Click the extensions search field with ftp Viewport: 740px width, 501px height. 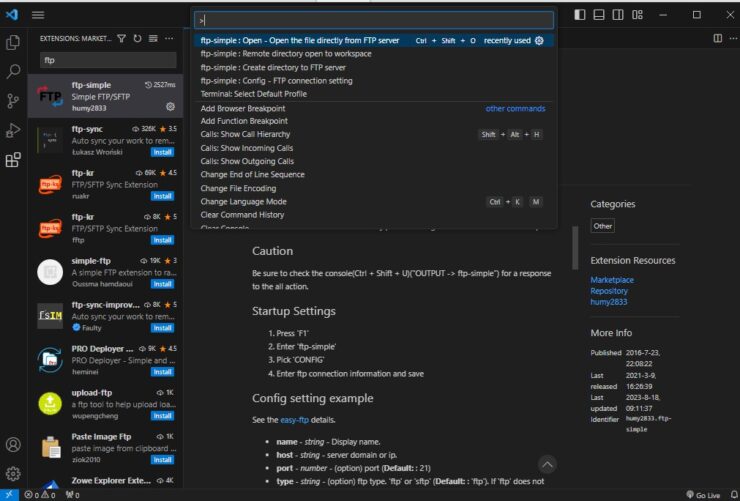pyautogui.click(x=108, y=60)
